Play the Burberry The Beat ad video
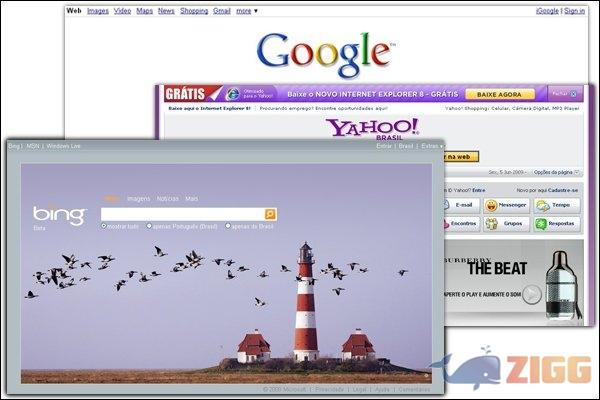Screen dimensions: 600x400 pyautogui.click(x=532, y=294)
